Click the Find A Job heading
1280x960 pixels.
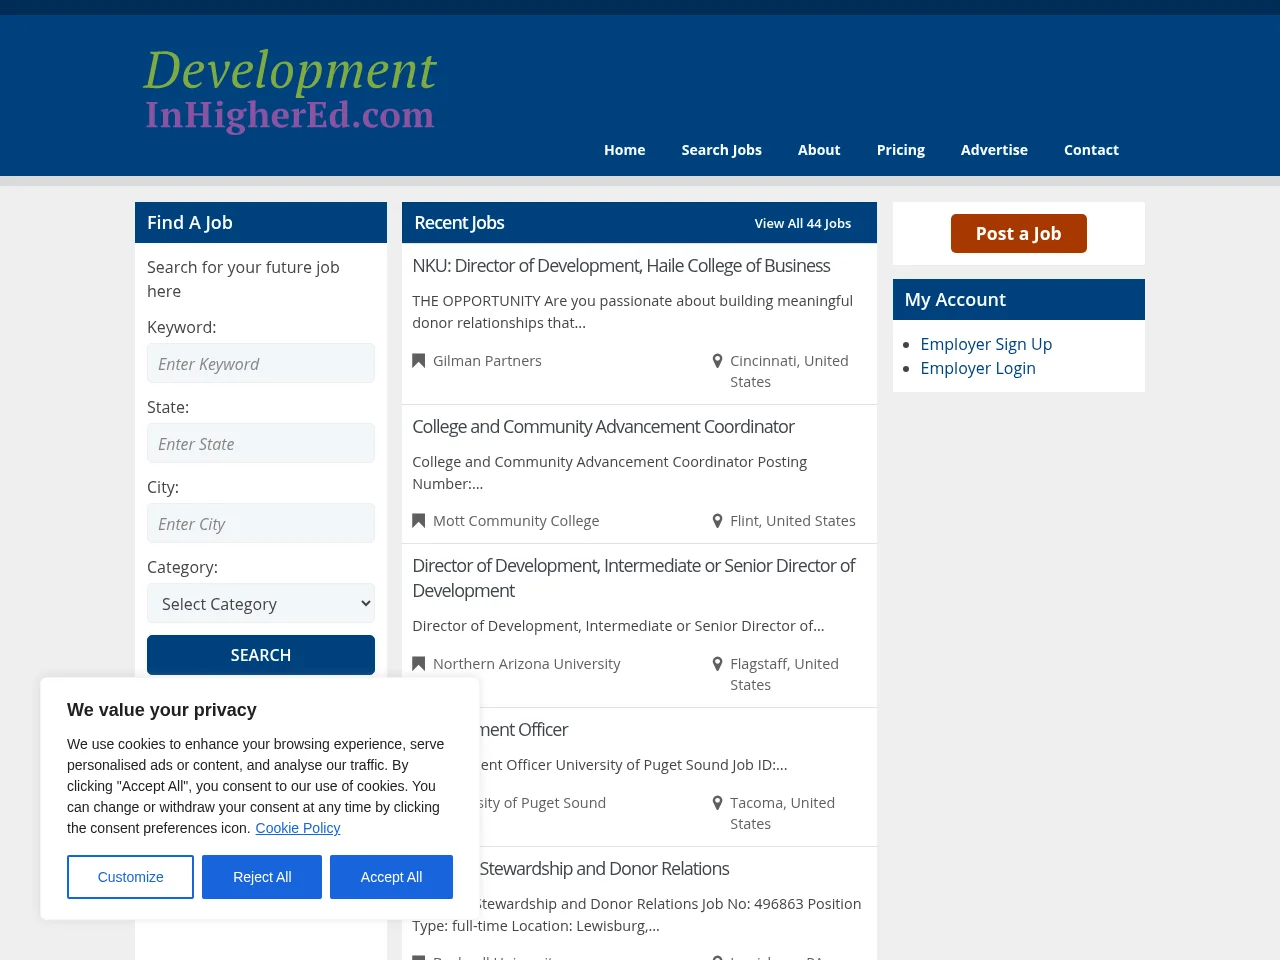pyautogui.click(x=190, y=223)
